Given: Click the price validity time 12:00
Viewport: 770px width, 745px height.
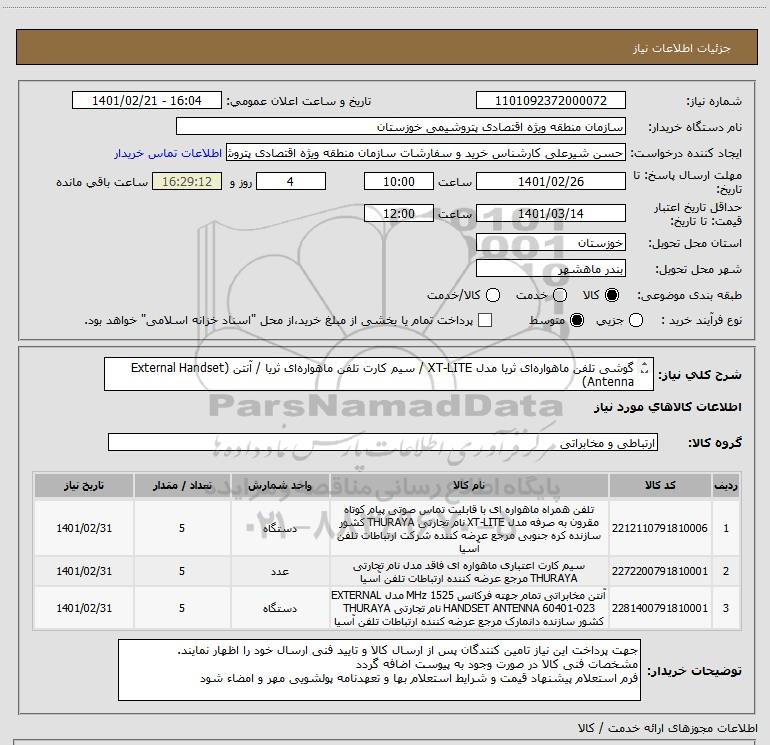Looking at the screenshot, I should click(399, 213).
